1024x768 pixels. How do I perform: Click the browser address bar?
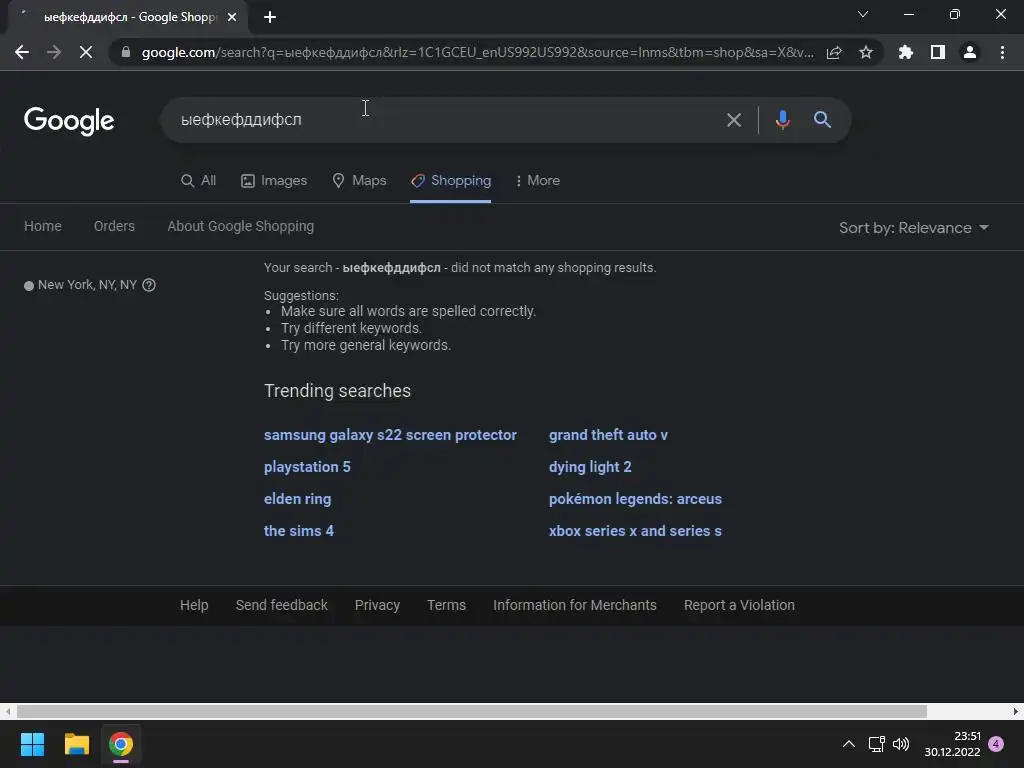[x=477, y=52]
